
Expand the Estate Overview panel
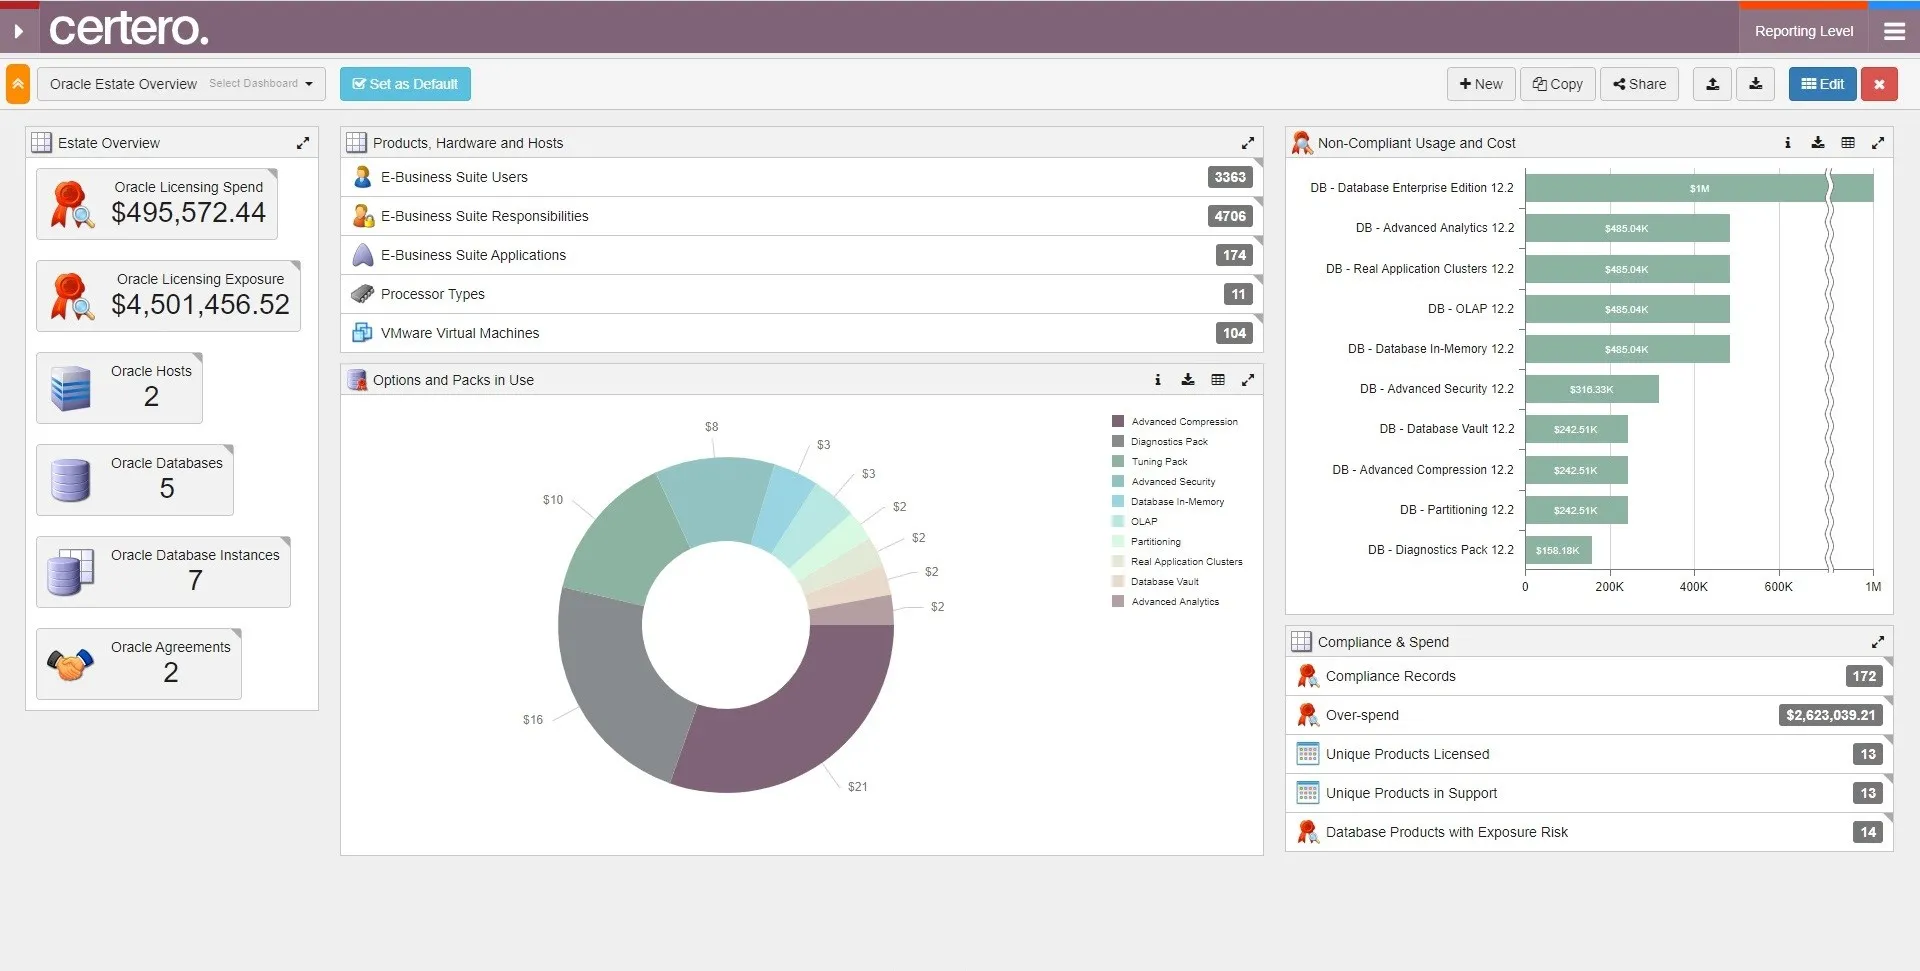pyautogui.click(x=303, y=143)
